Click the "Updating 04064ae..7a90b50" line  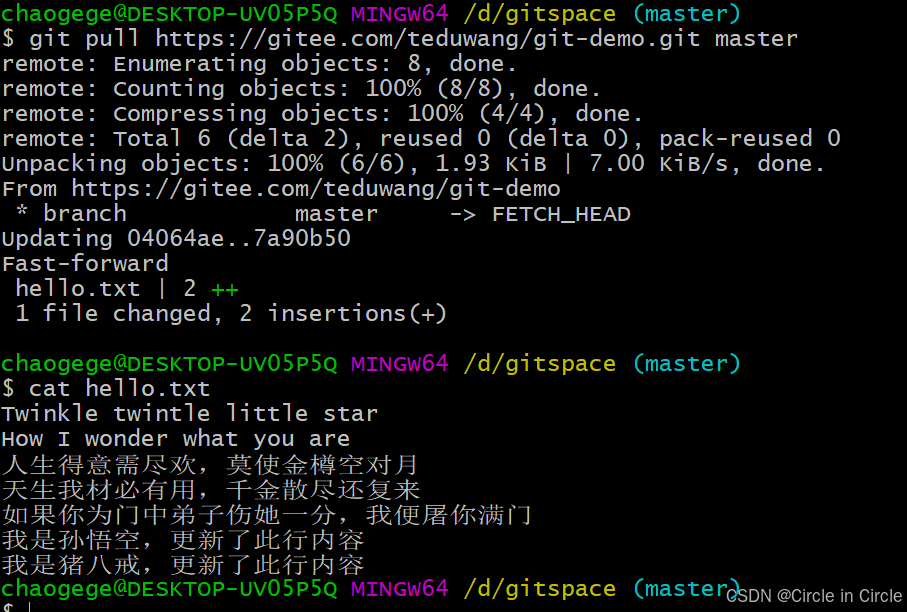click(176, 239)
